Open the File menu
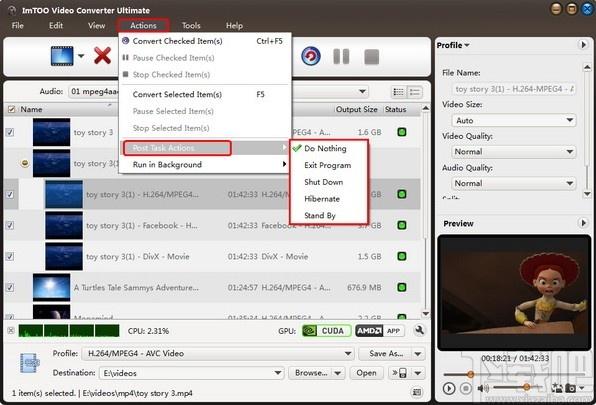 tap(17, 25)
